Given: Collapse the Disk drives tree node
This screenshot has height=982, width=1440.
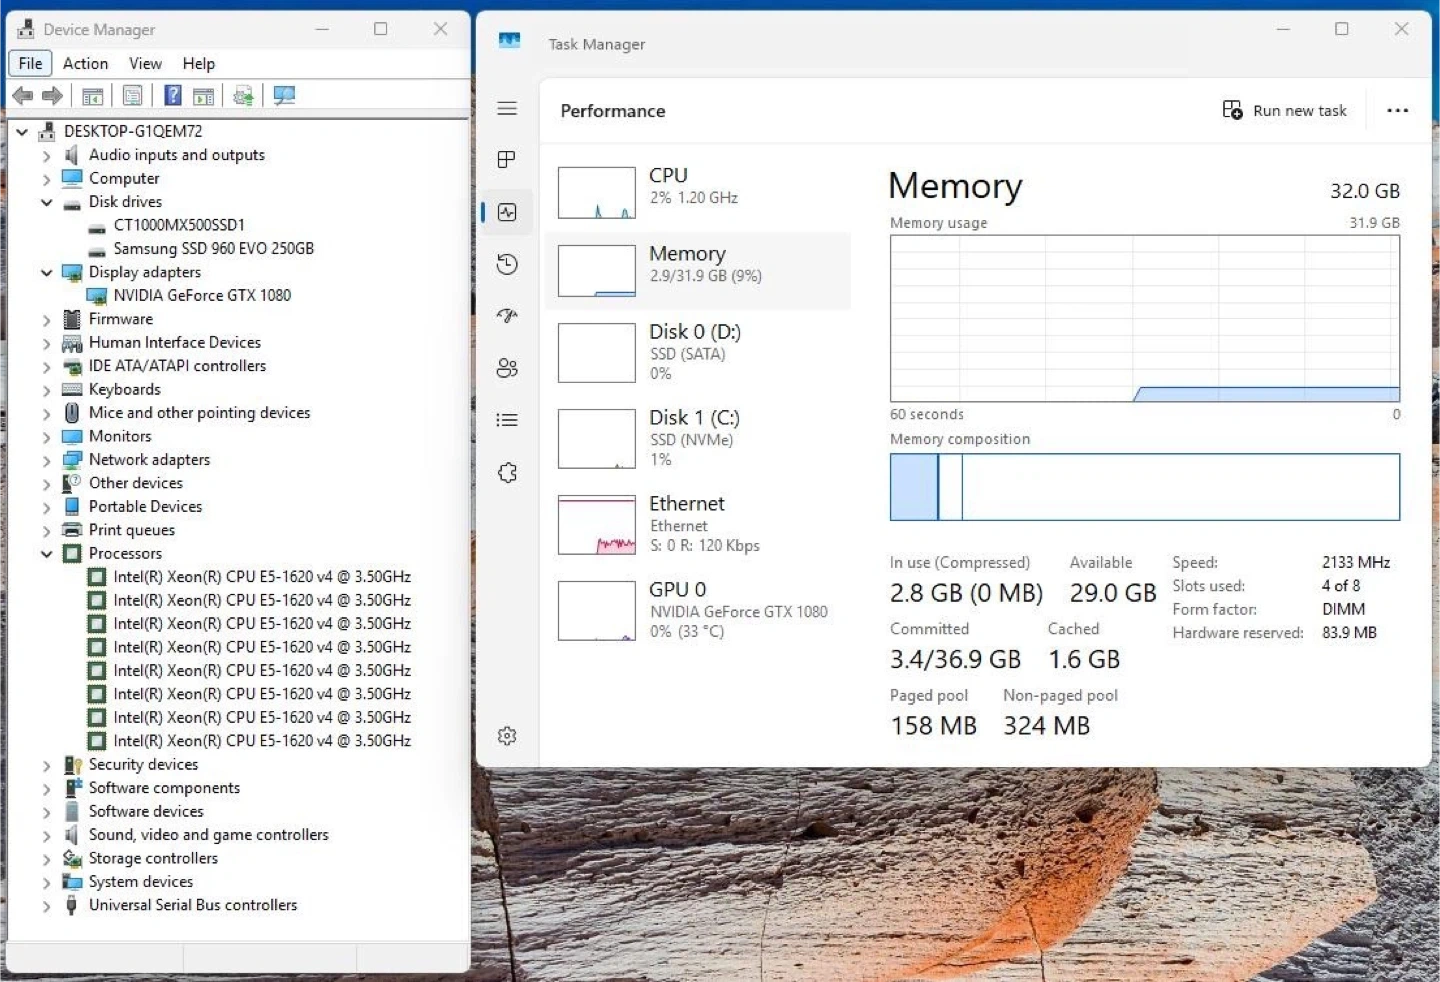Looking at the screenshot, I should 46,202.
